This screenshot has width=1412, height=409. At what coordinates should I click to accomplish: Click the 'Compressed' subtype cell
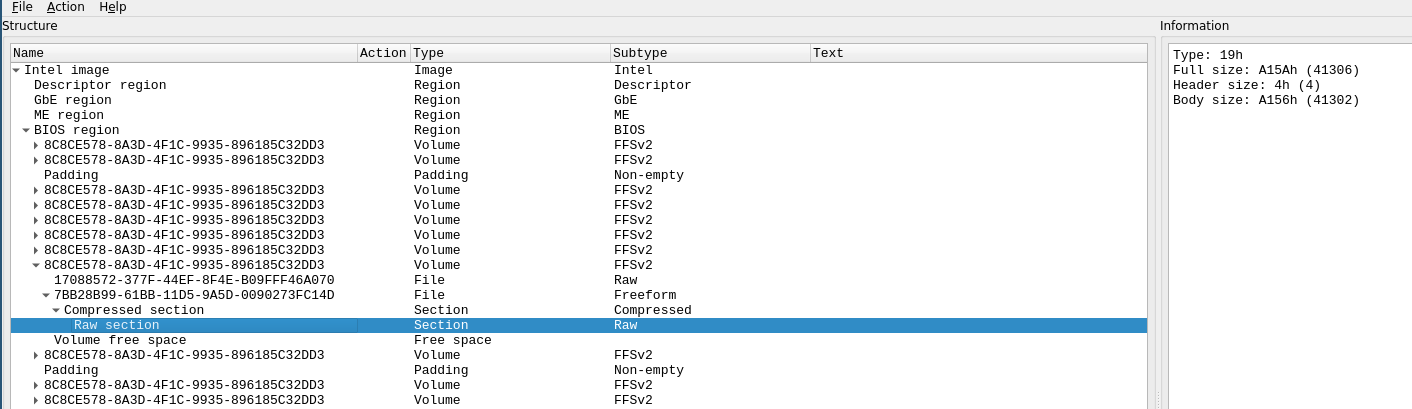tap(653, 310)
